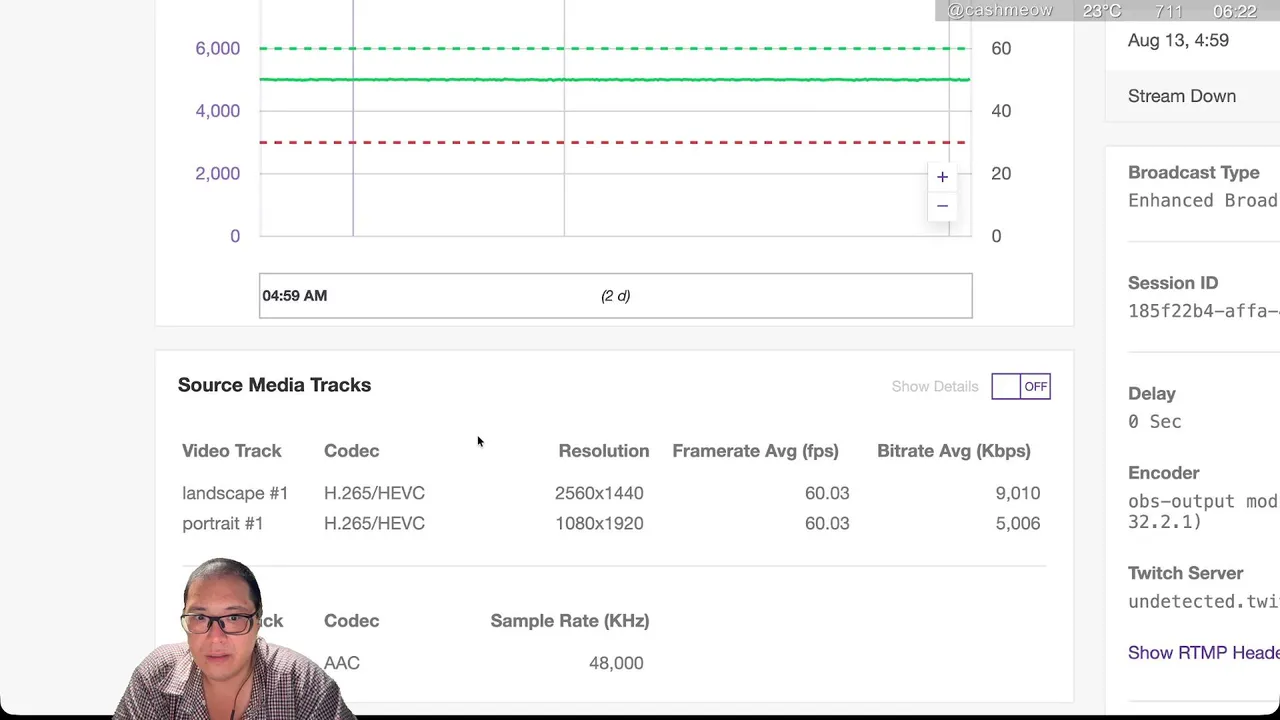The width and height of the screenshot is (1280, 720).
Task: Click the Stream Down event entry
Action: tap(1182, 96)
